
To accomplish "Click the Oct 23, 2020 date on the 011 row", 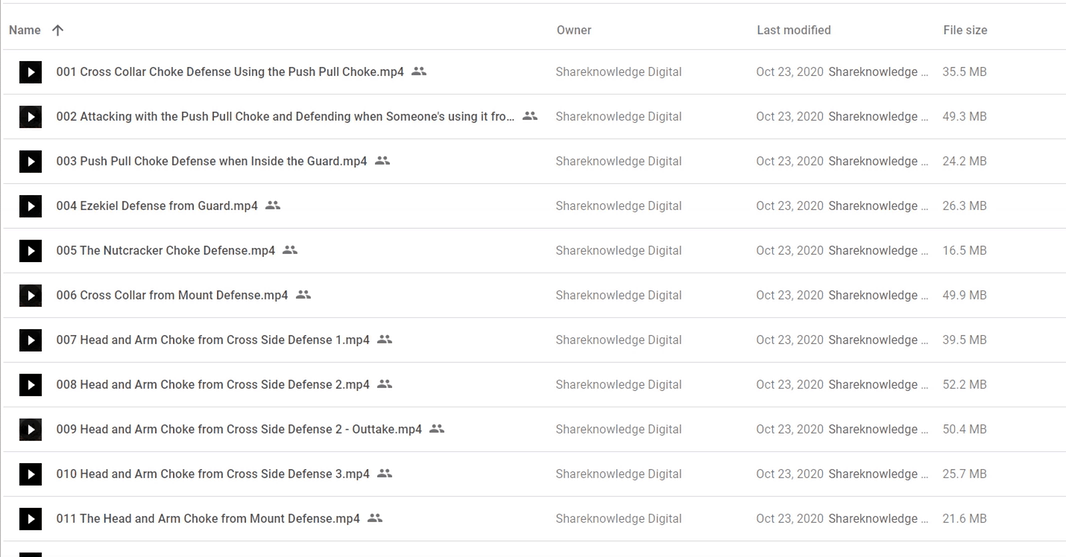I will (789, 519).
